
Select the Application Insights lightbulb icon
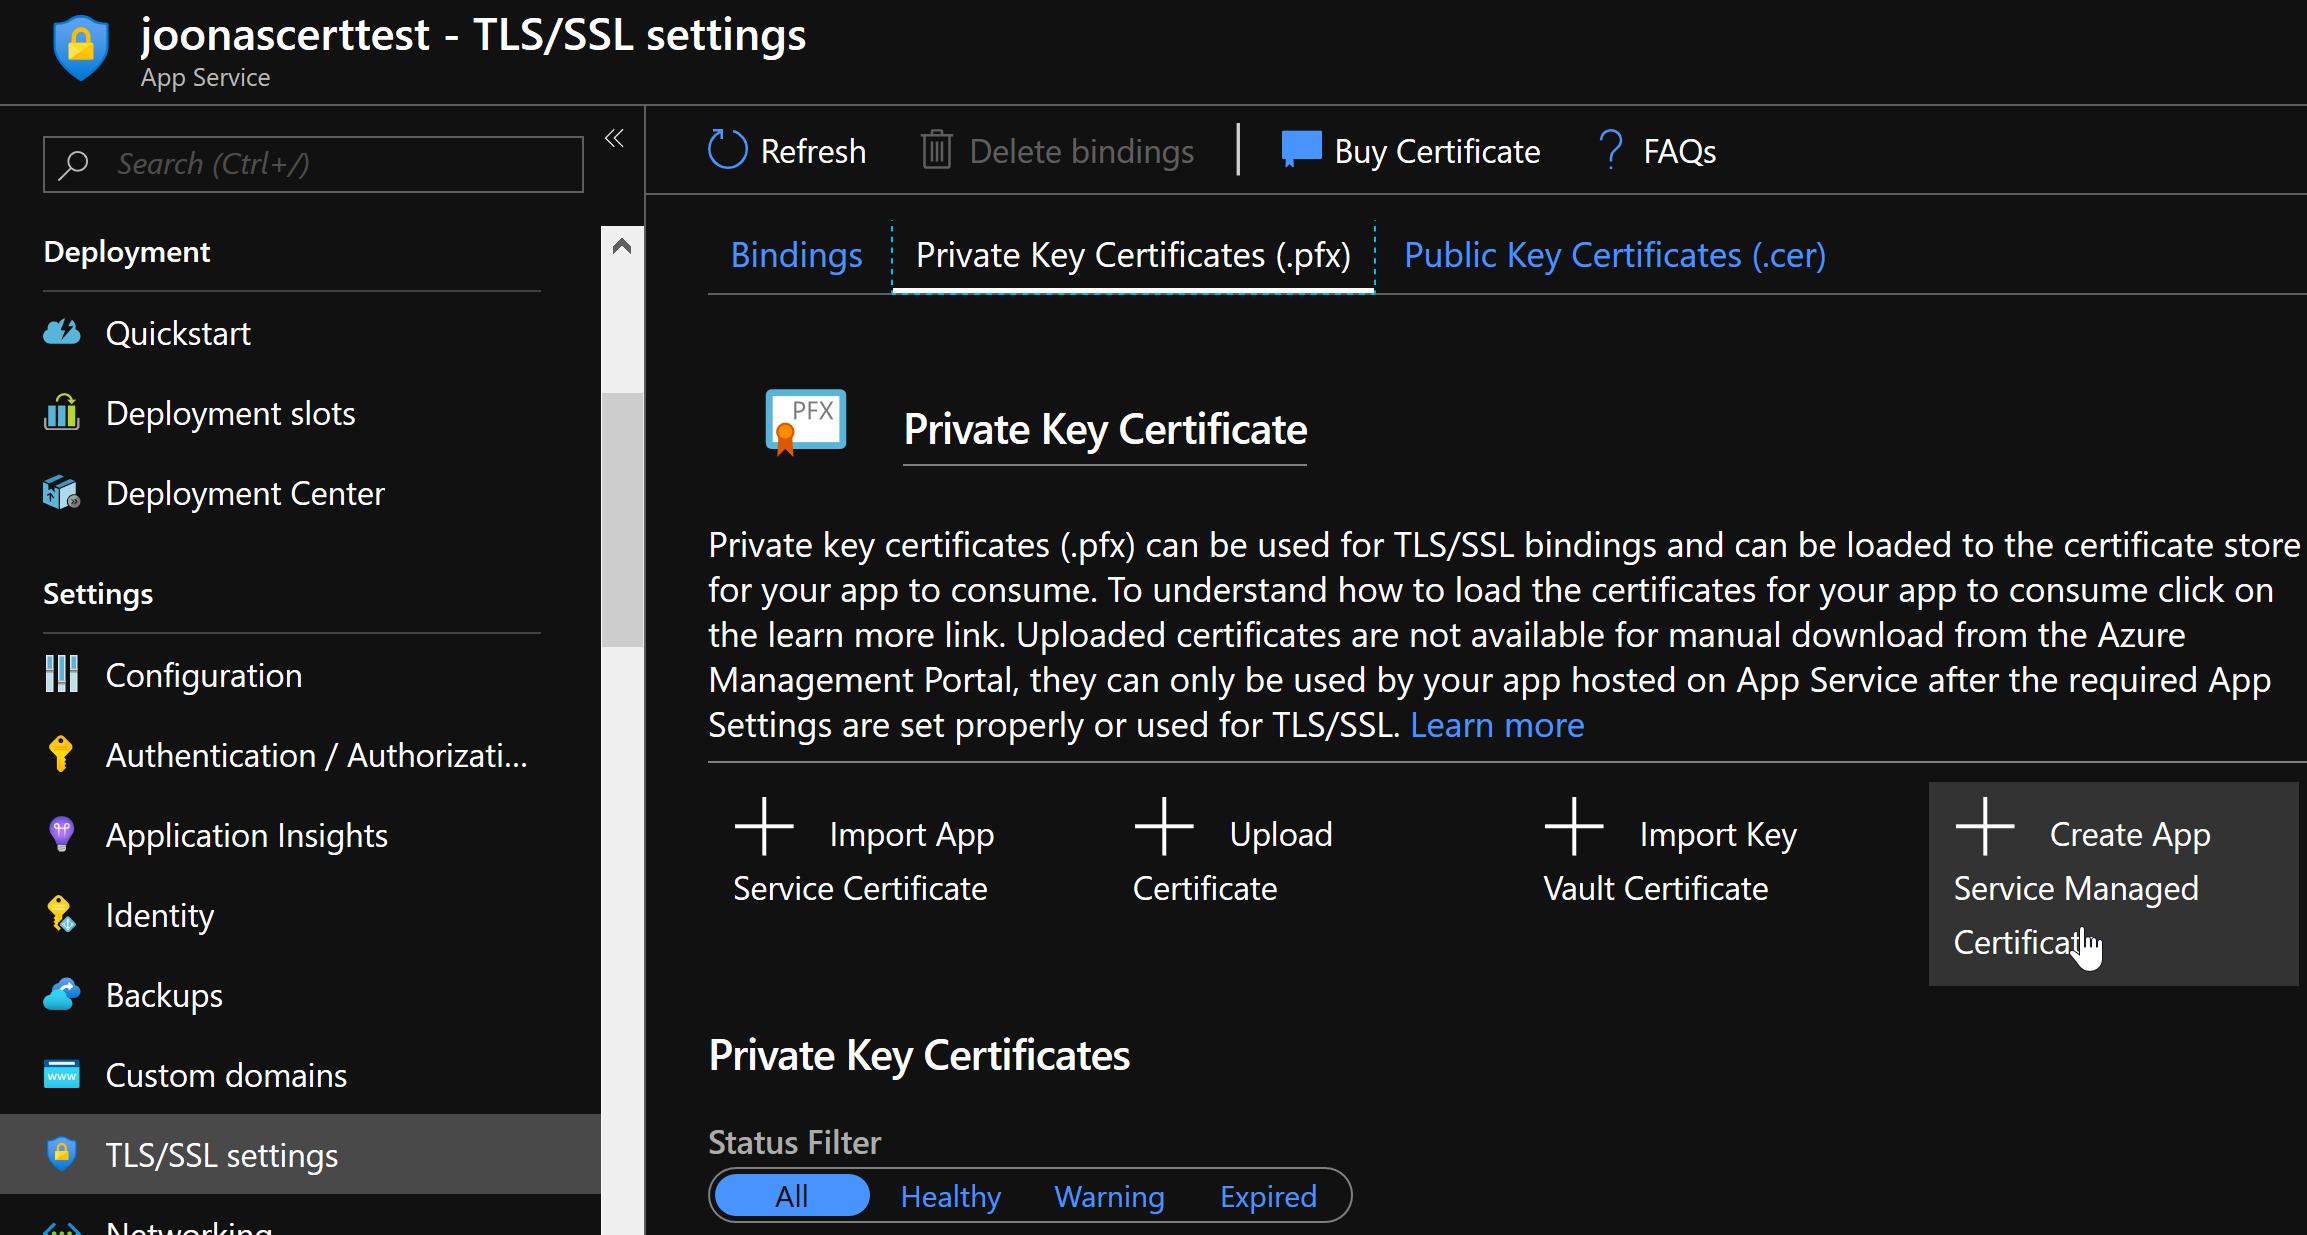pyautogui.click(x=61, y=834)
